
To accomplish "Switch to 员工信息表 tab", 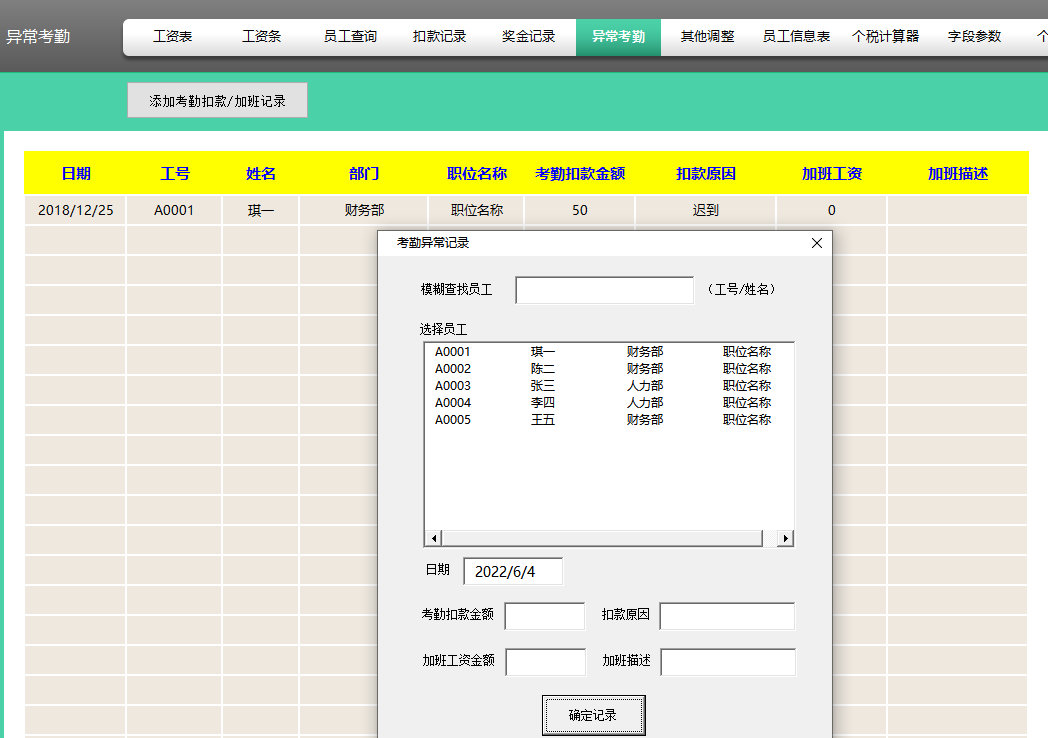I will [x=795, y=36].
